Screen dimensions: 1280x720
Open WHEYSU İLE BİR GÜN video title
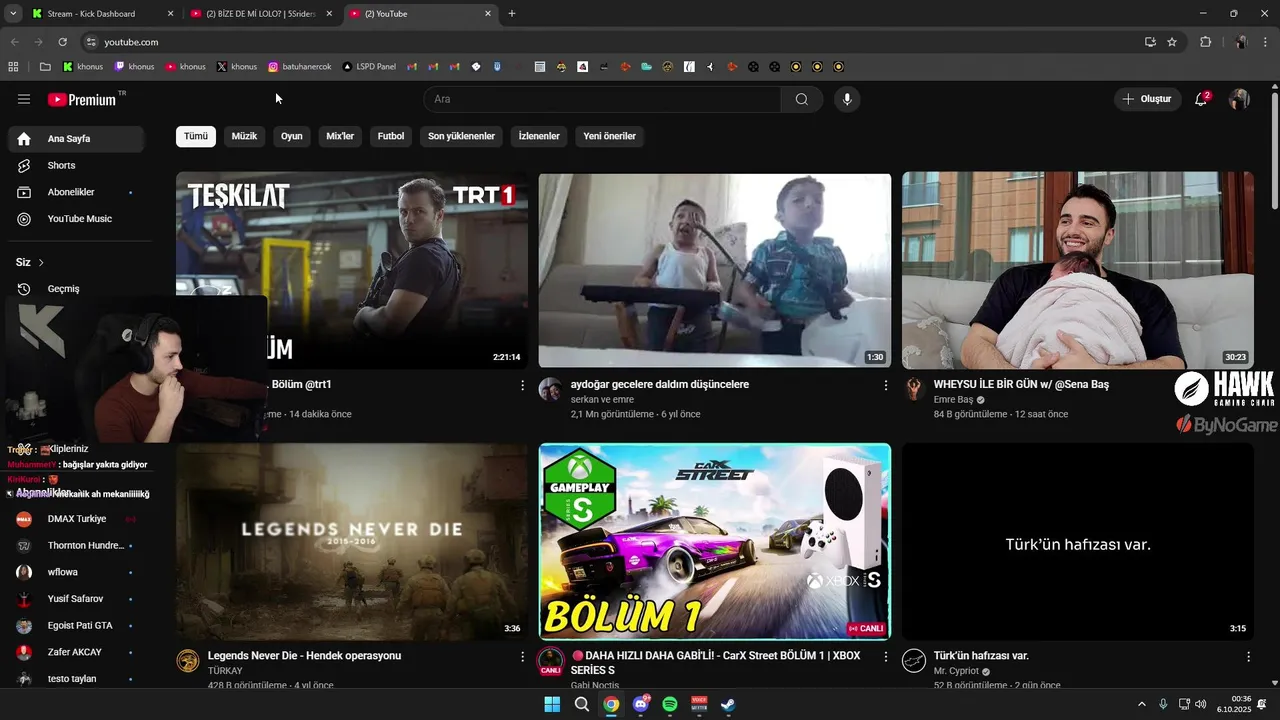click(x=1021, y=384)
